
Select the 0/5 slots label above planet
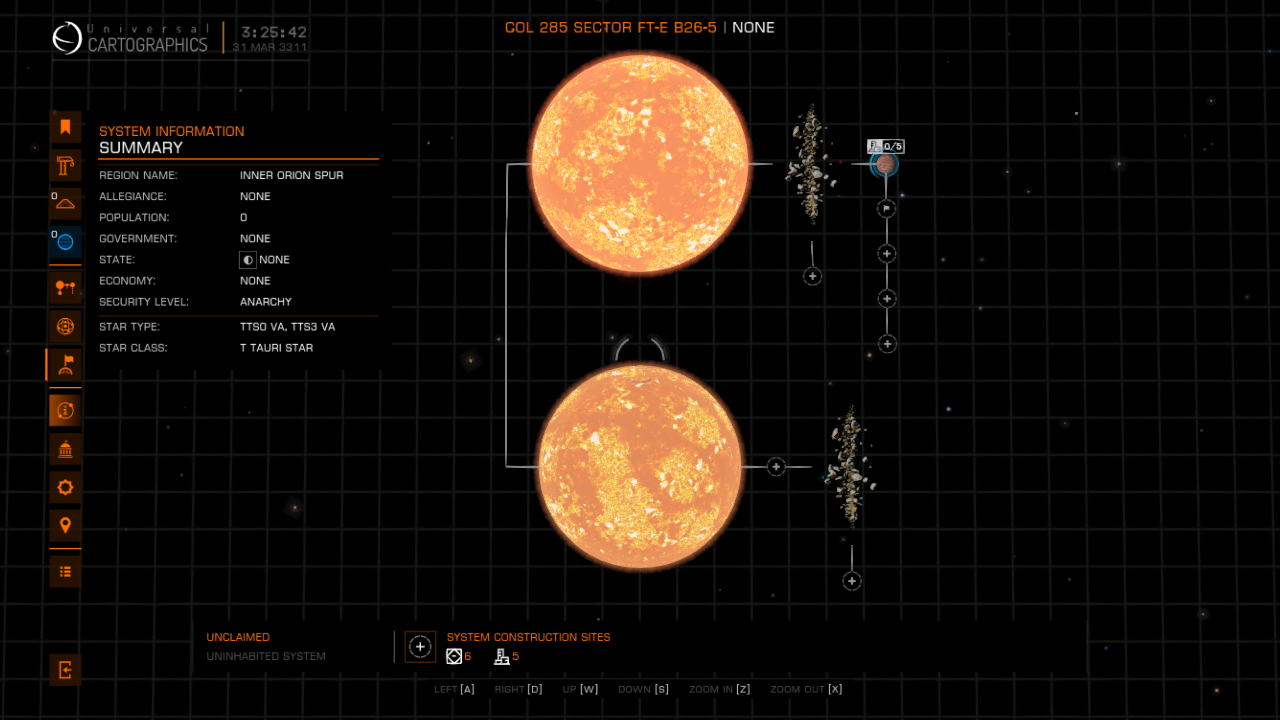(x=886, y=146)
